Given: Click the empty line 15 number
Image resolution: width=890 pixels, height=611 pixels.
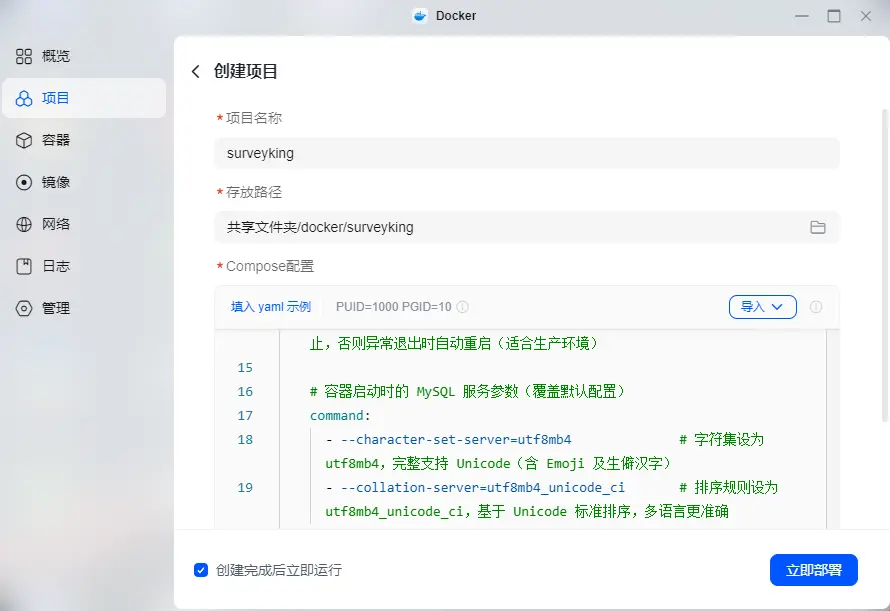Looking at the screenshot, I should (x=245, y=368).
